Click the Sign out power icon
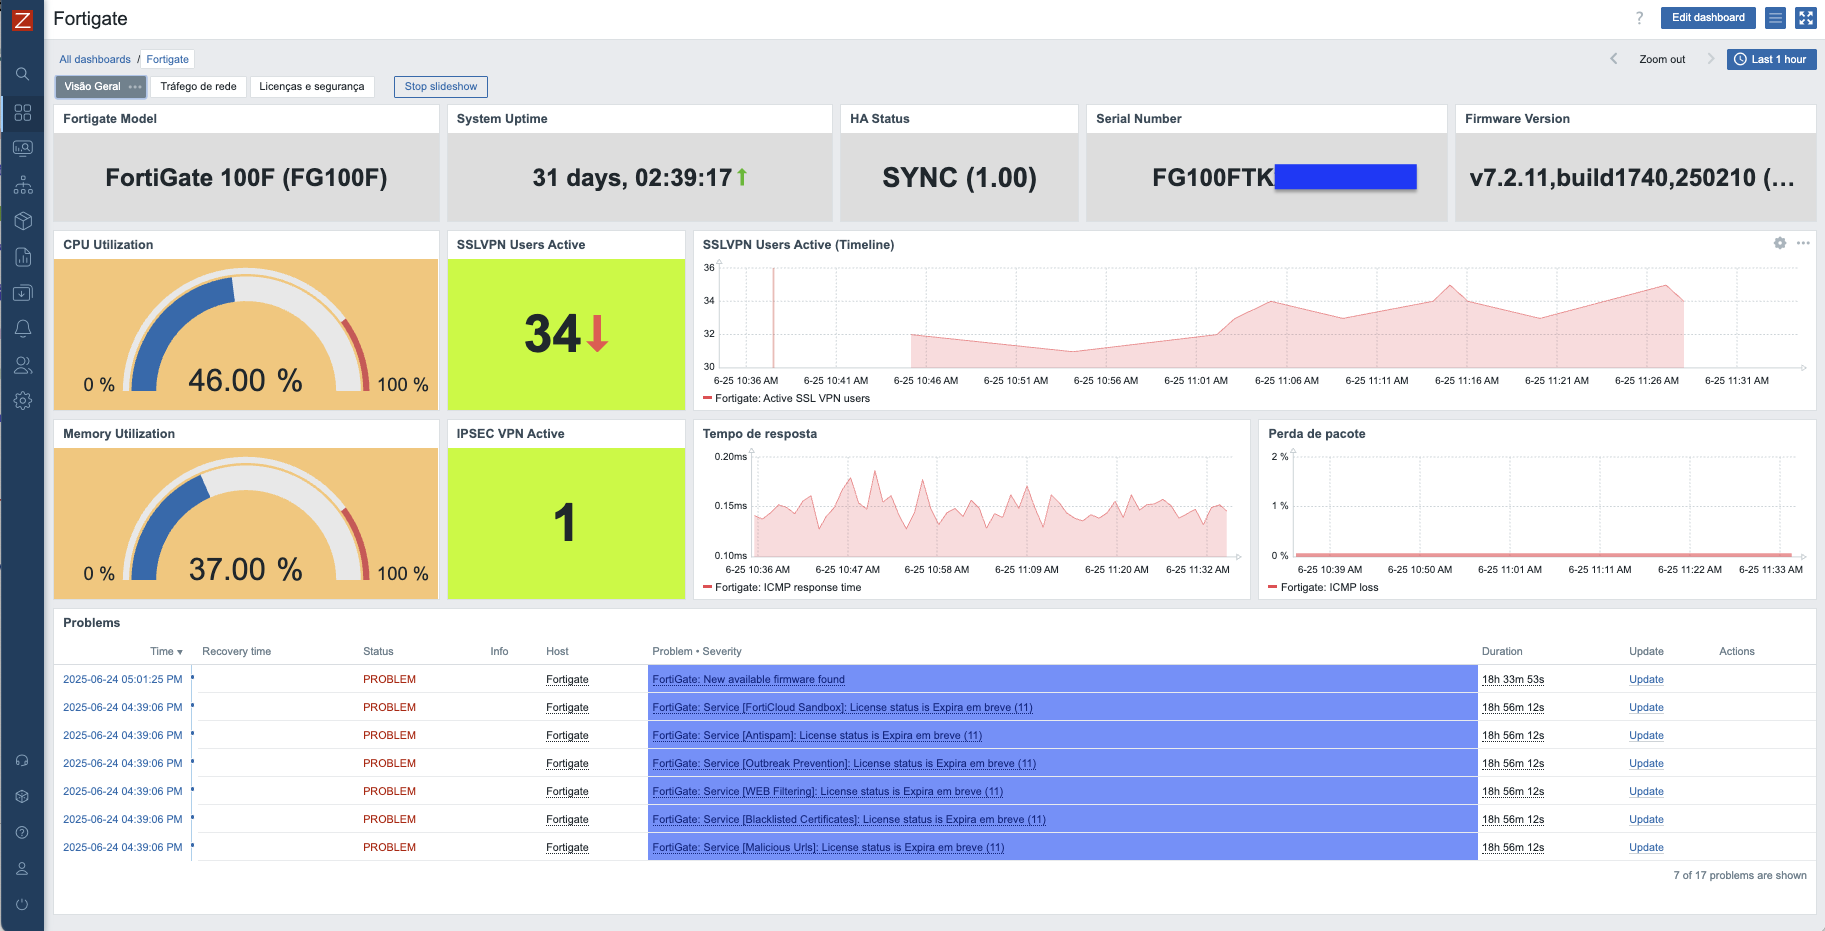Image resolution: width=1825 pixels, height=931 pixels. click(x=22, y=905)
